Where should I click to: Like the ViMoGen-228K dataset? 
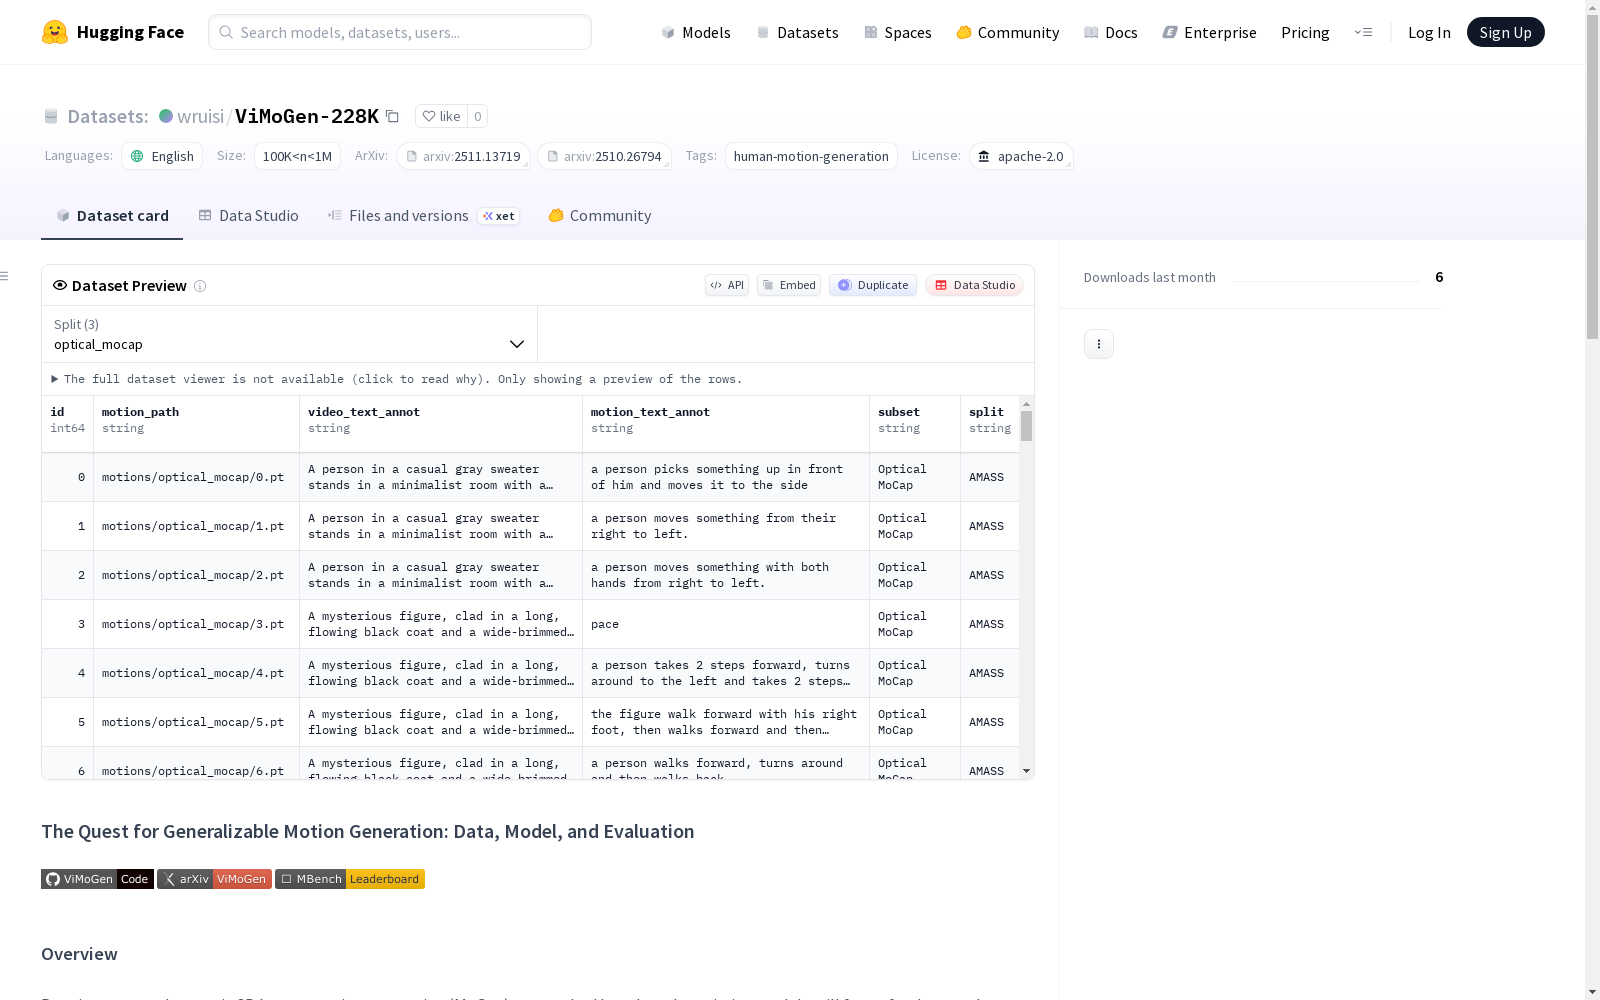point(441,116)
